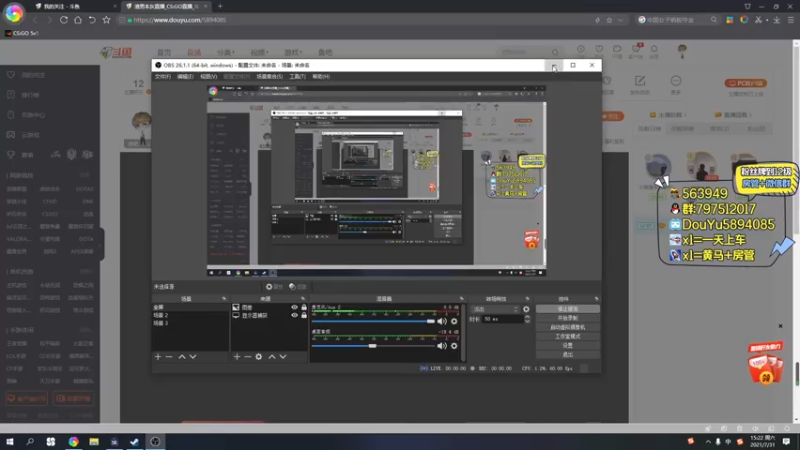Select 场景 2 in the scenes list

coord(190,315)
